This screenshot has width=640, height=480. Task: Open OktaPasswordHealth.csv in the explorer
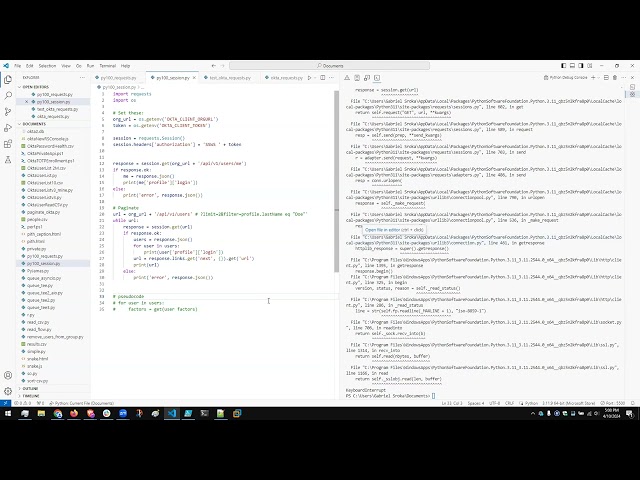tap(50, 146)
